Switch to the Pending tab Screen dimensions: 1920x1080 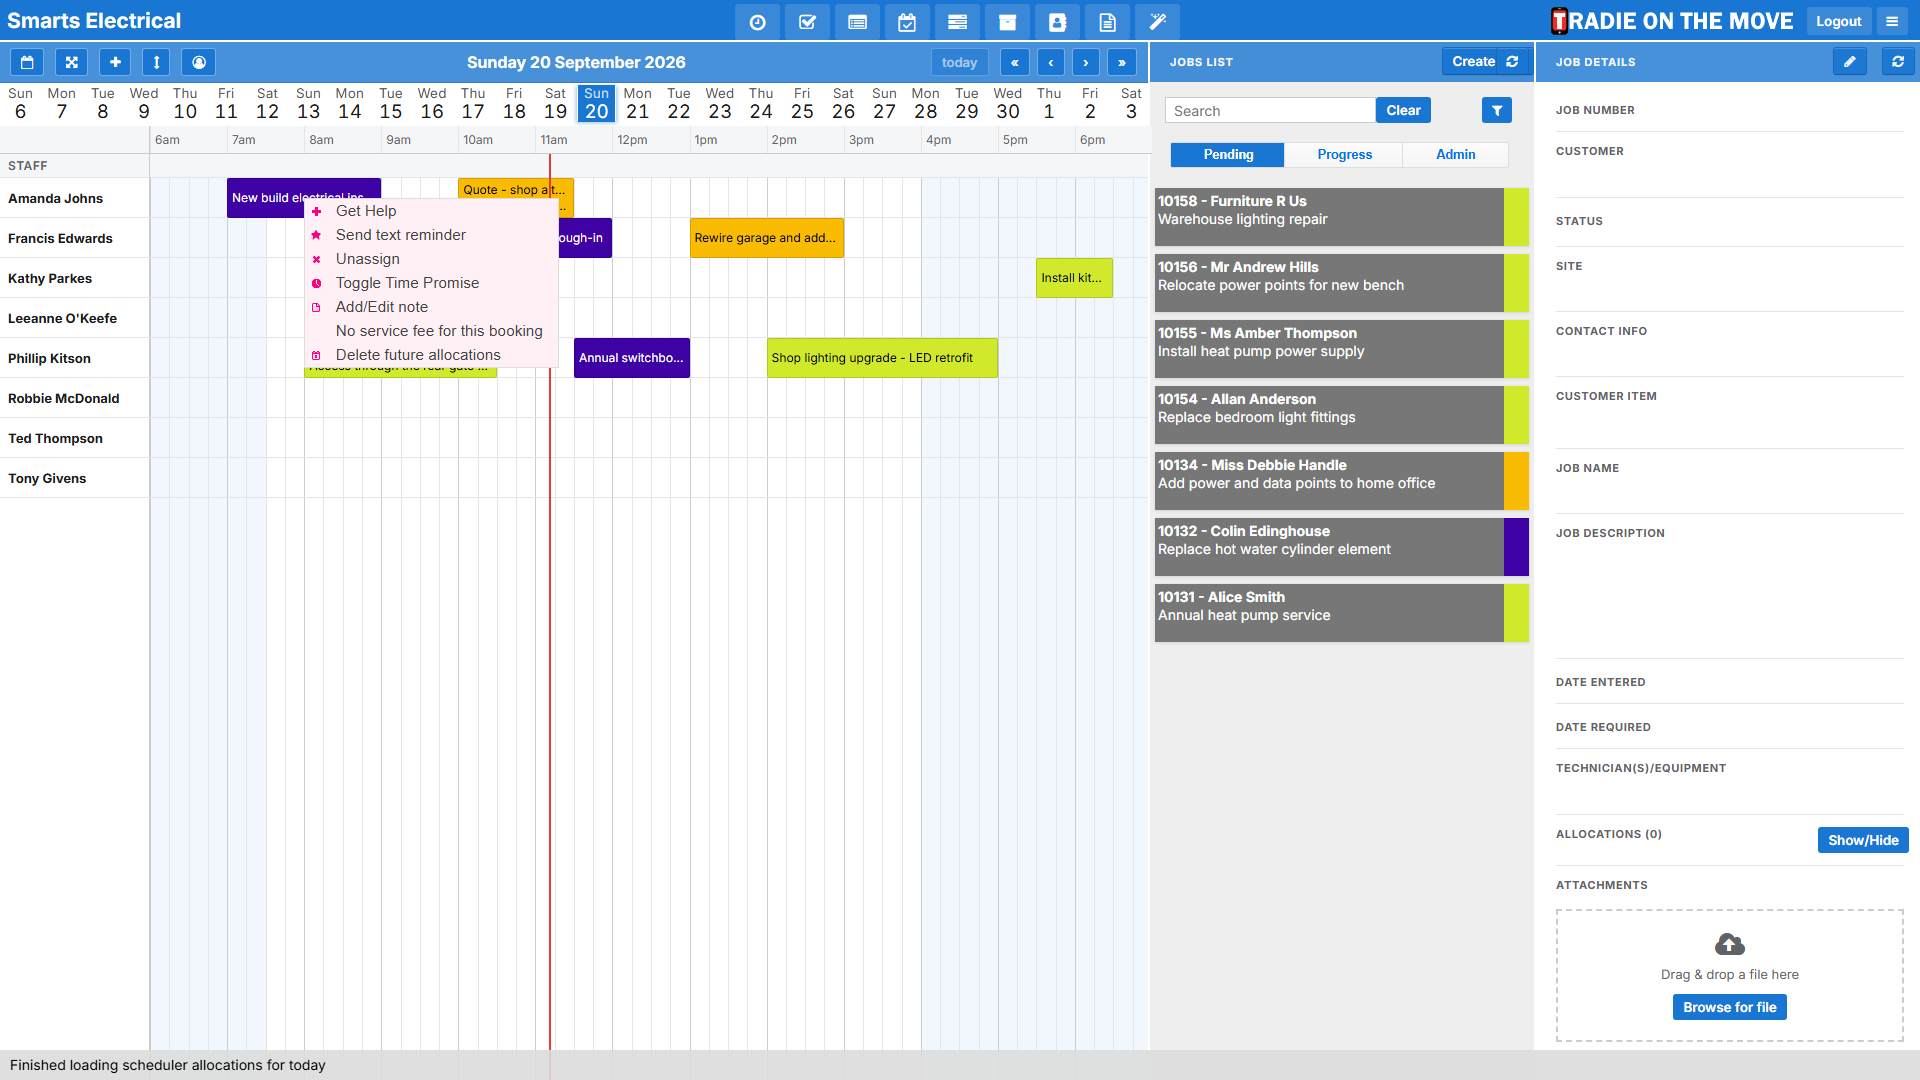pyautogui.click(x=1228, y=154)
